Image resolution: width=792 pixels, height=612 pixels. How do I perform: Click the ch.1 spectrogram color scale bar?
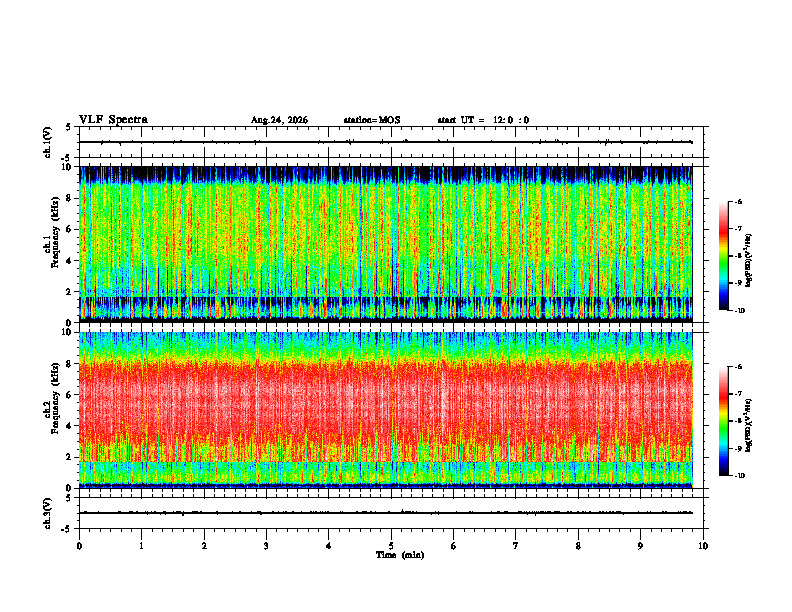point(724,256)
